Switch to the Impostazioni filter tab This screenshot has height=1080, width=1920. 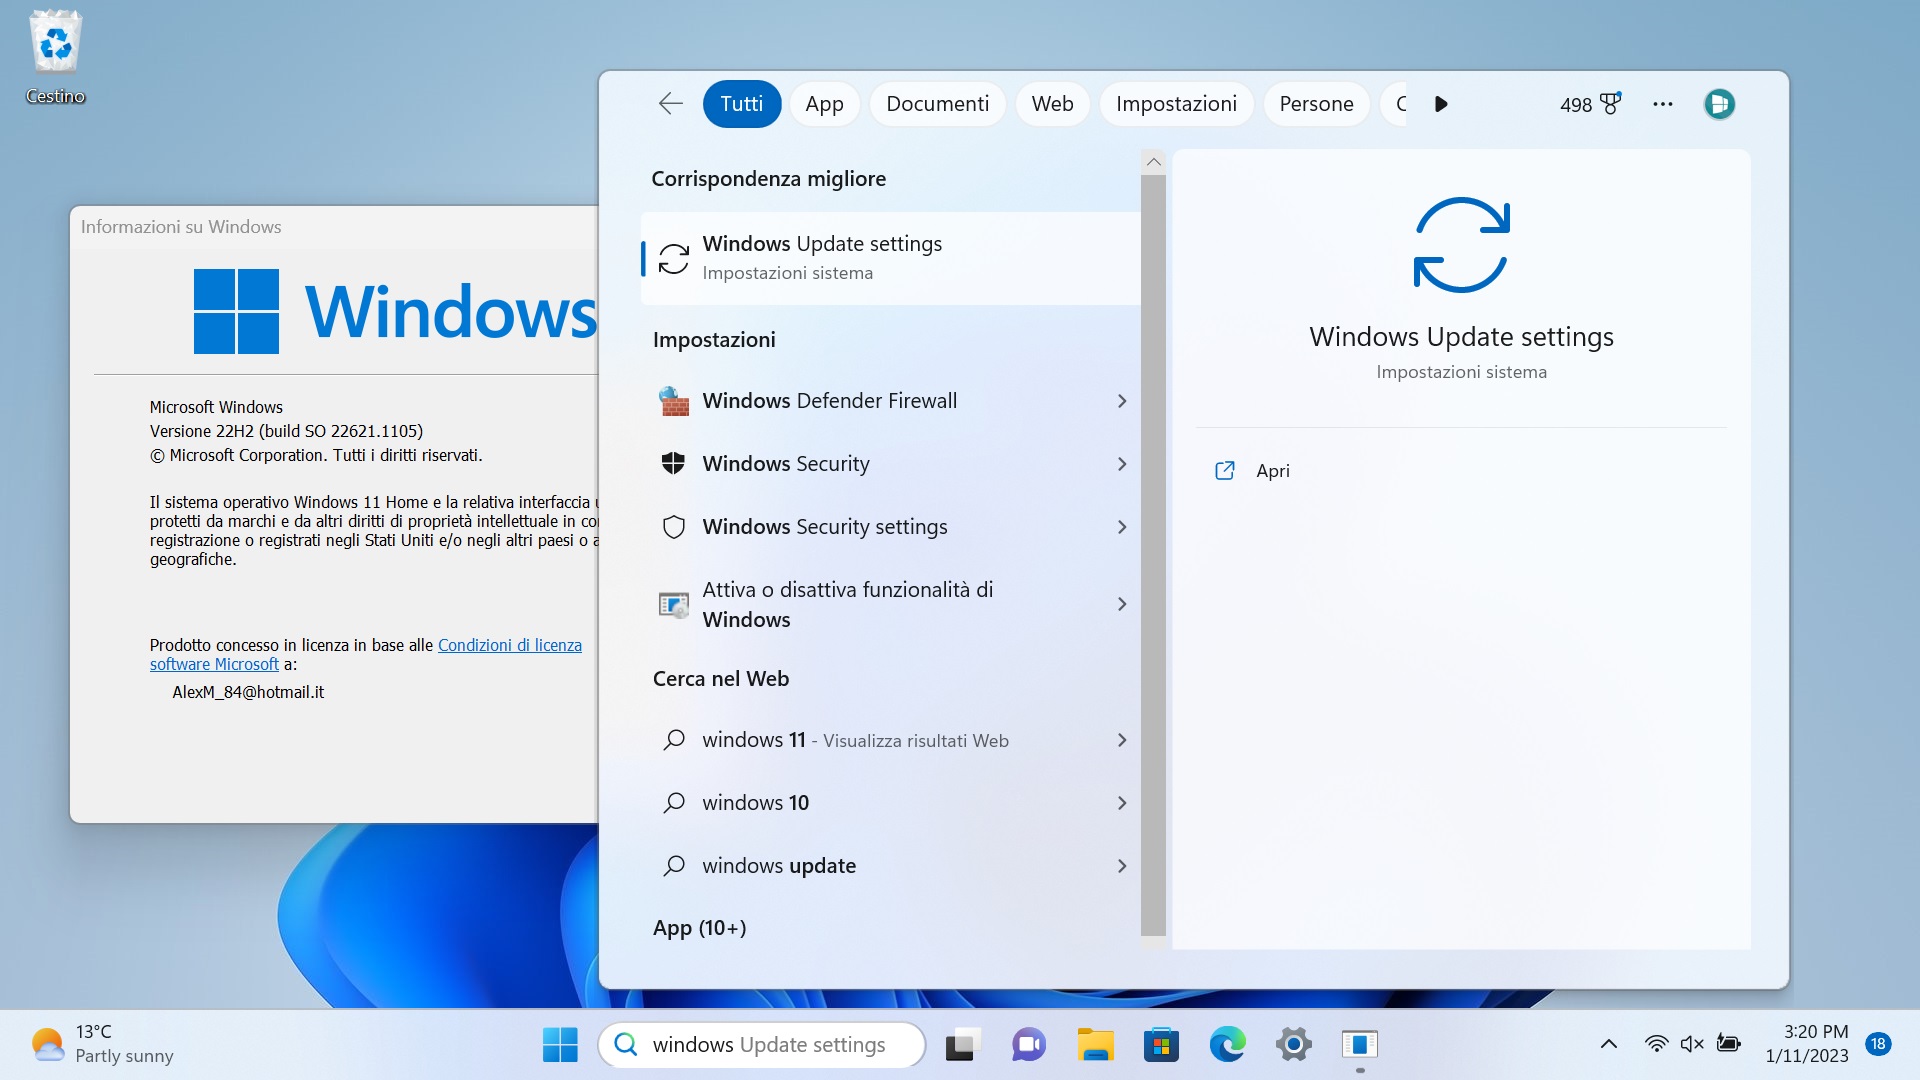[x=1176, y=104]
